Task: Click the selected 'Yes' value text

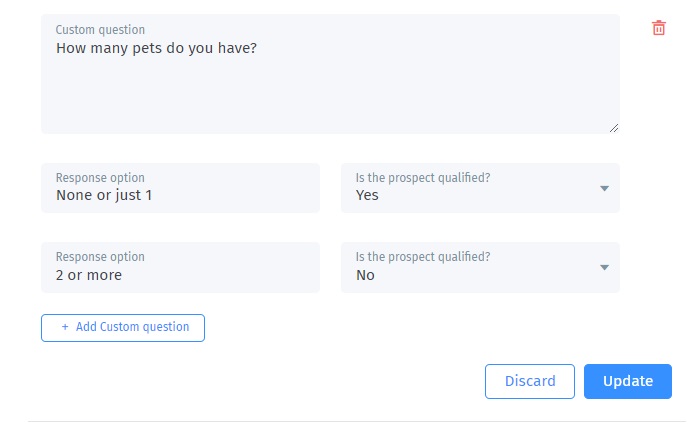Action: [367, 195]
